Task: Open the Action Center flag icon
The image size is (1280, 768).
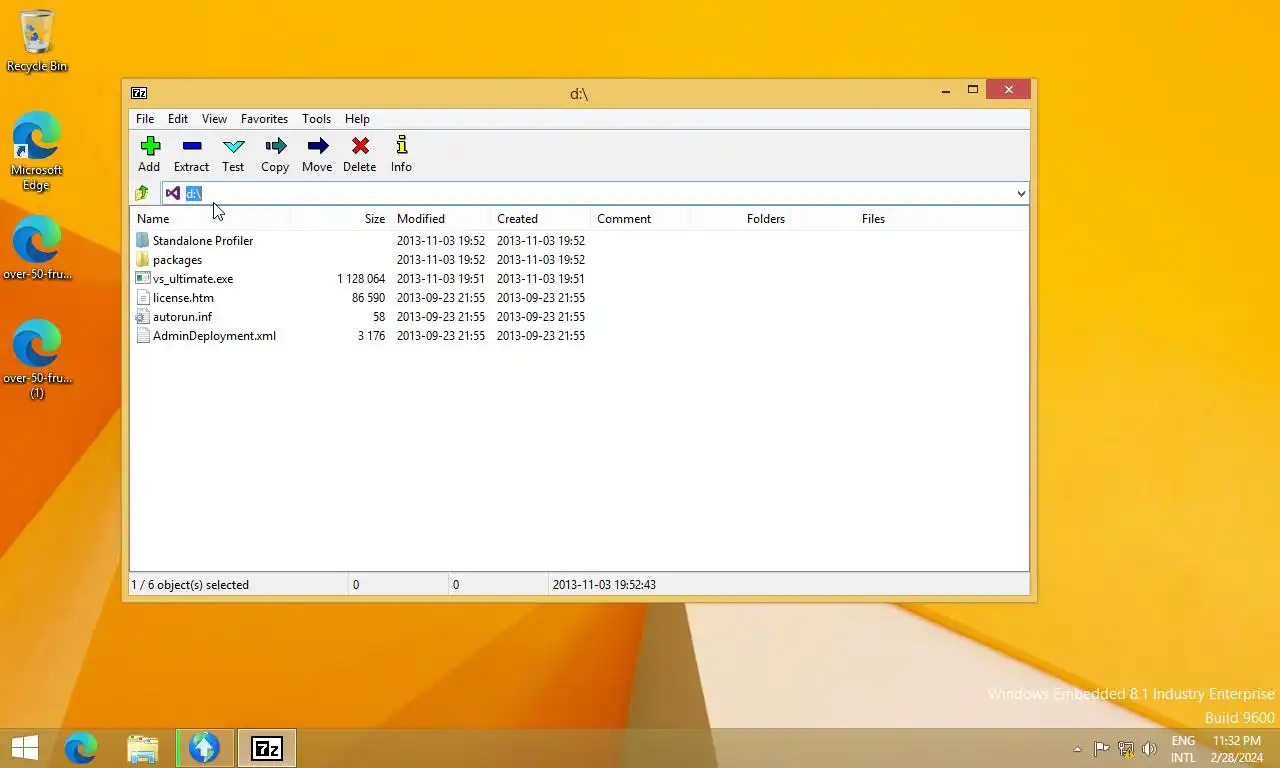Action: pyautogui.click(x=1101, y=748)
